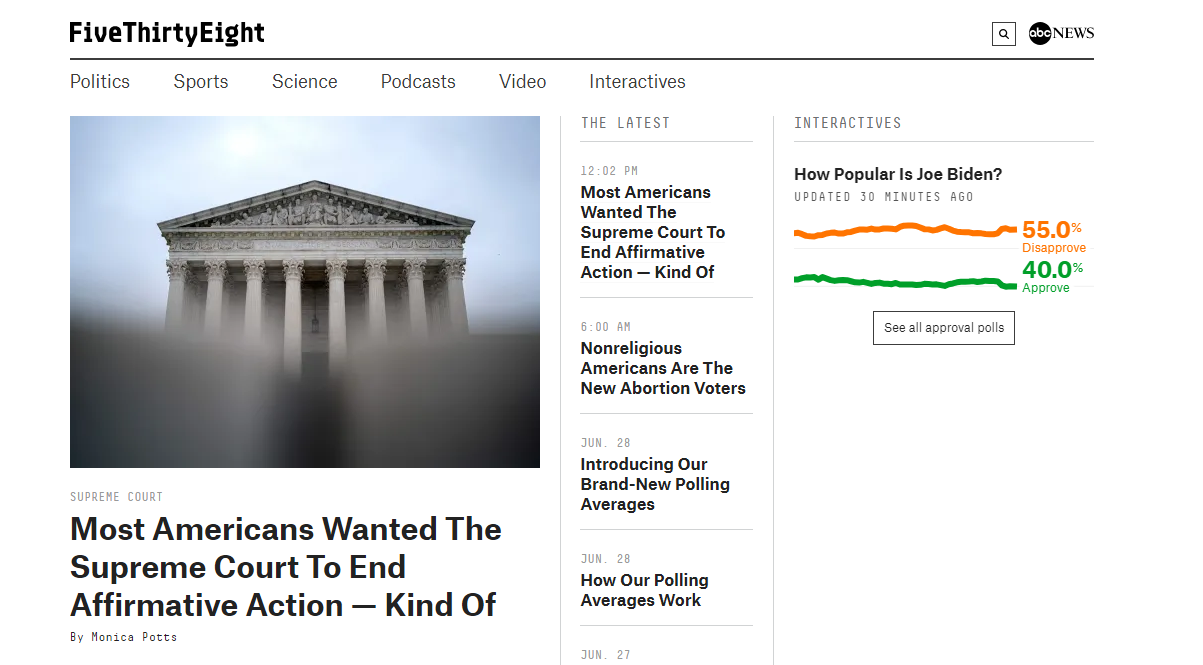The height and width of the screenshot is (665, 1203).
Task: Click the search magnifier icon
Action: tap(1003, 34)
